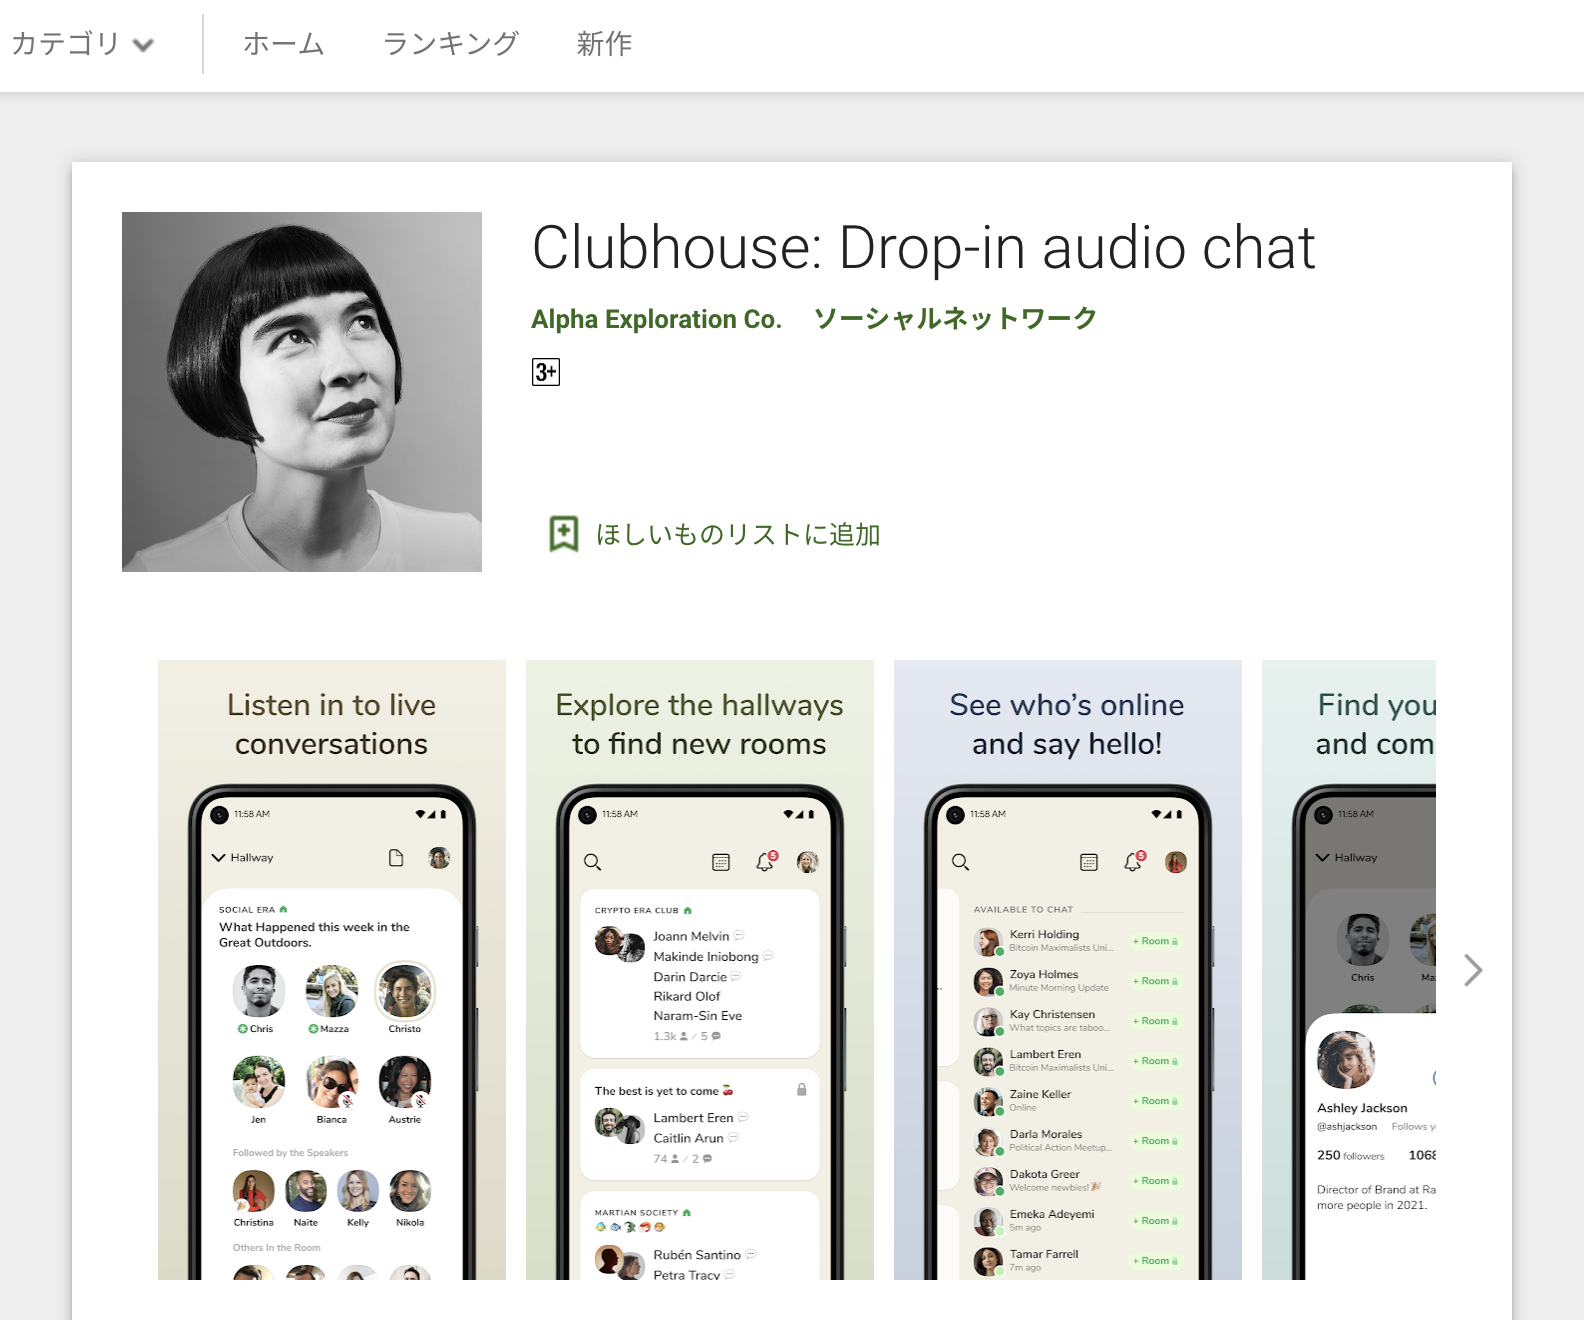Open Alpha Exploration Co. developer page
This screenshot has width=1584, height=1320.
[656, 319]
